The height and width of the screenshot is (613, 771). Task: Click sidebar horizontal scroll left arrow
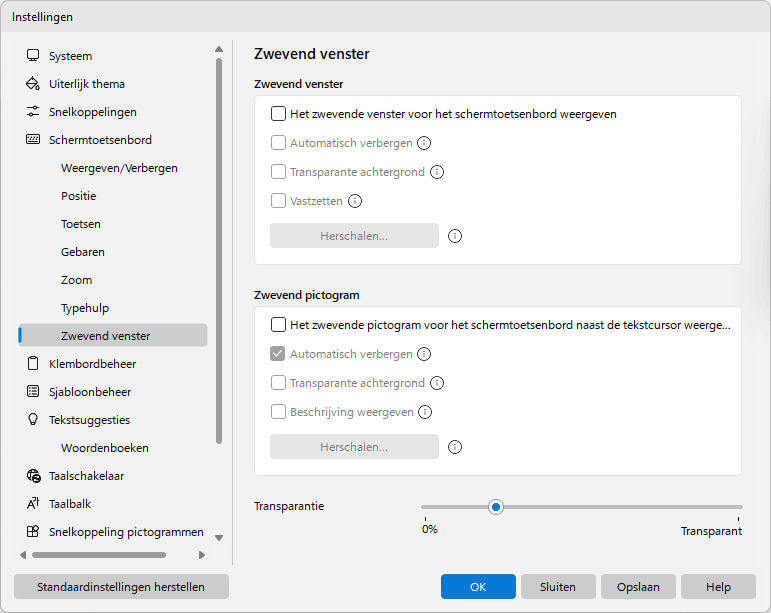tap(23, 555)
